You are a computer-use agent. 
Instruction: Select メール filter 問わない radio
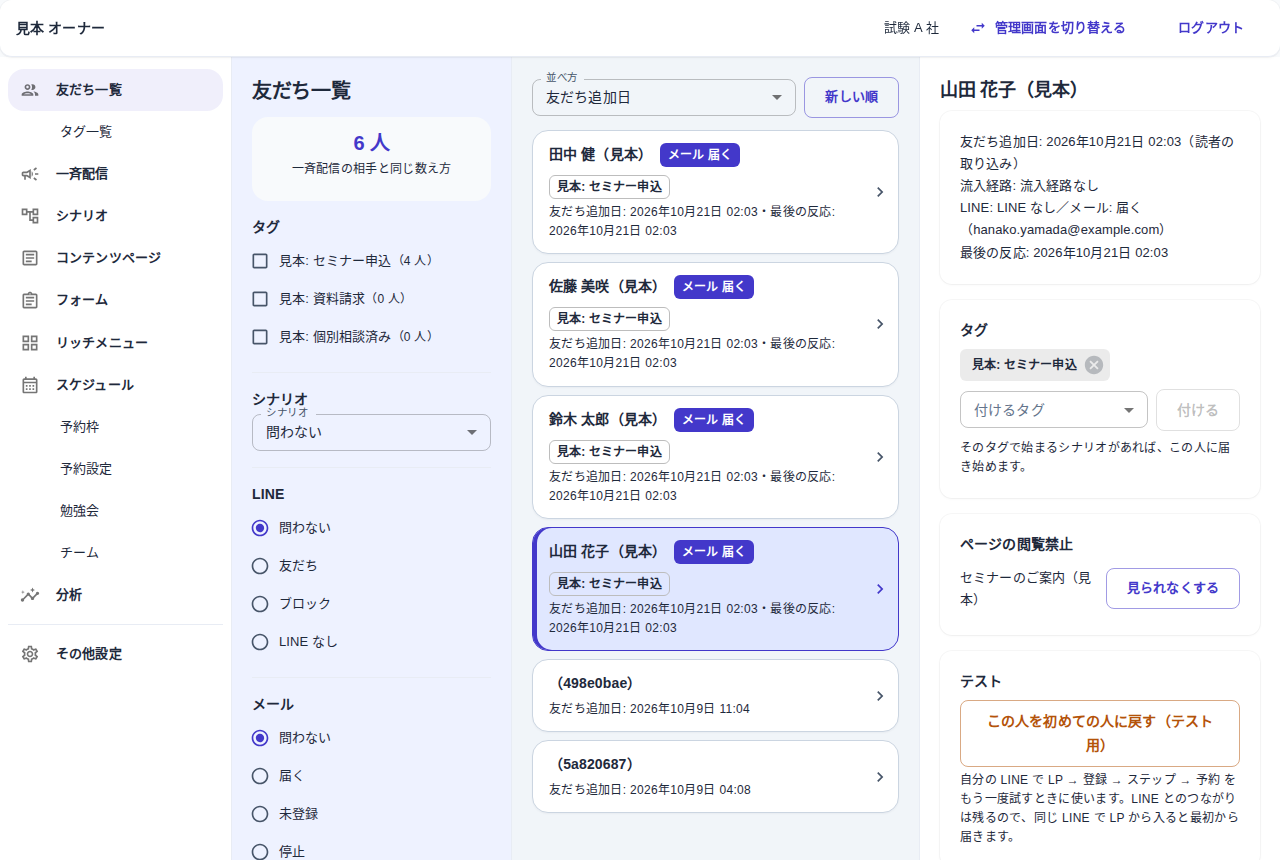coord(260,738)
